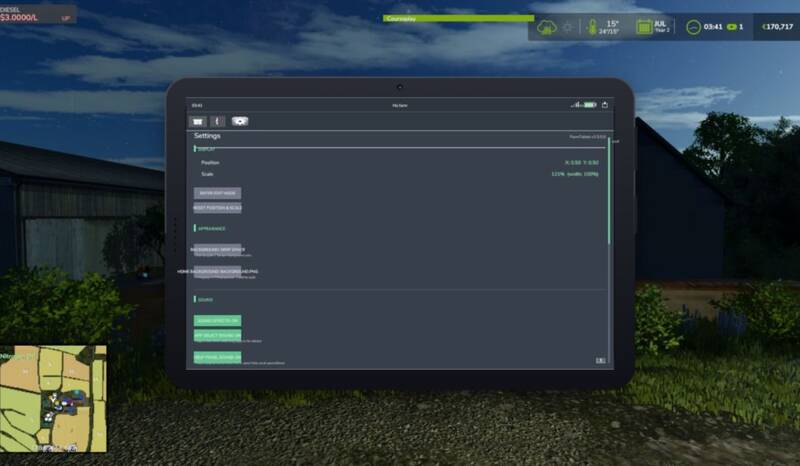The image size is (800, 466).
Task: Open the first tablet app tab icon
Action: click(x=197, y=121)
